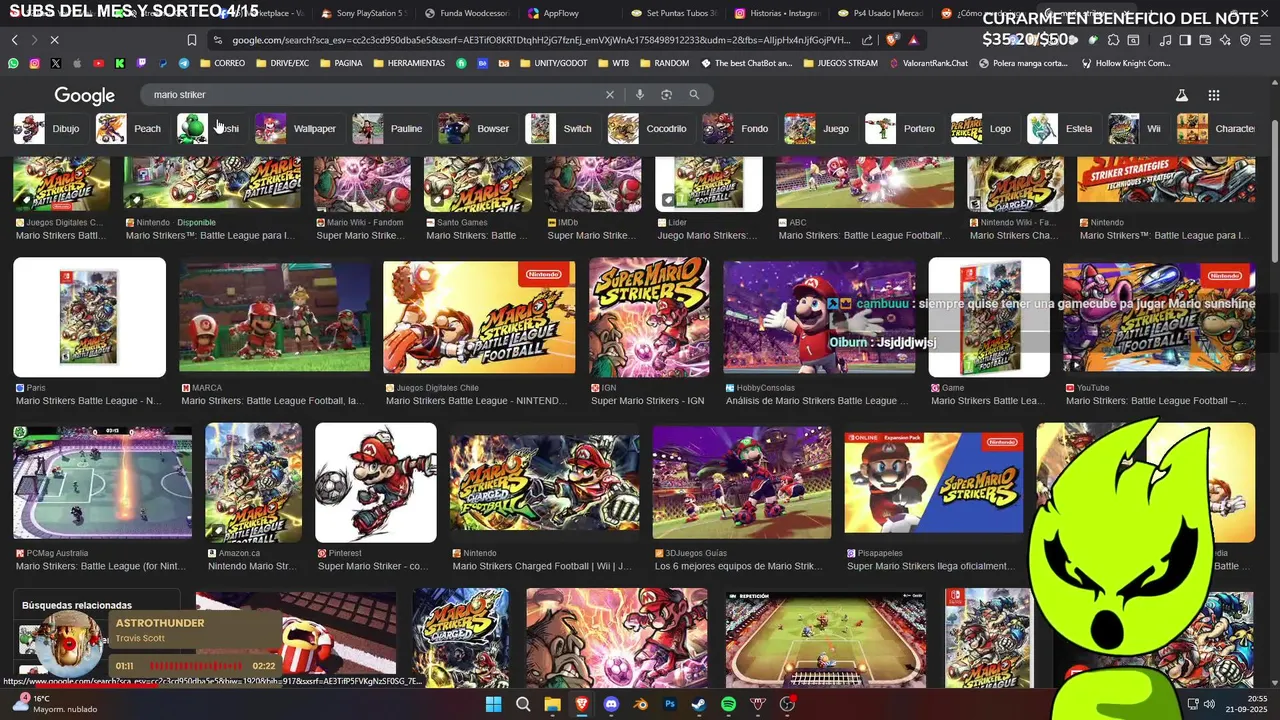Open Photoshop from the taskbar
This screenshot has width=1280, height=720.
(x=670, y=704)
